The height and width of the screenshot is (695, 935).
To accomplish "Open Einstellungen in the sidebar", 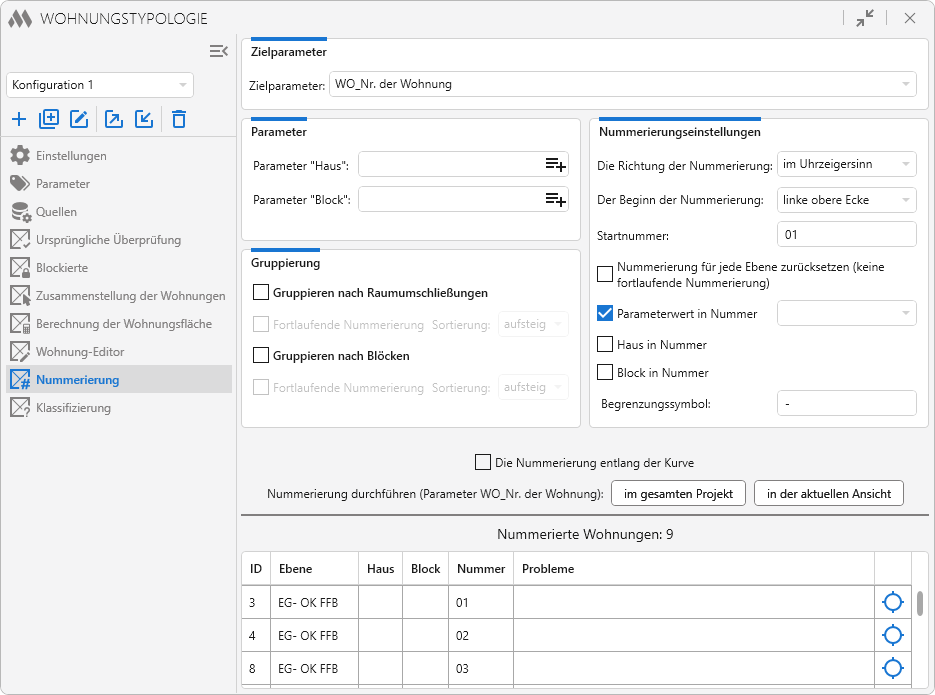I will tap(71, 156).
